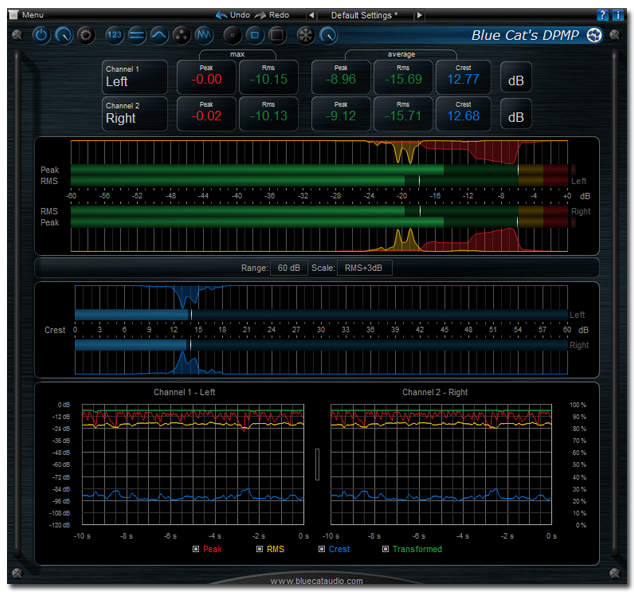634x595 pixels.
Task: Toggle the RMS curve checkbox
Action: tap(260, 549)
